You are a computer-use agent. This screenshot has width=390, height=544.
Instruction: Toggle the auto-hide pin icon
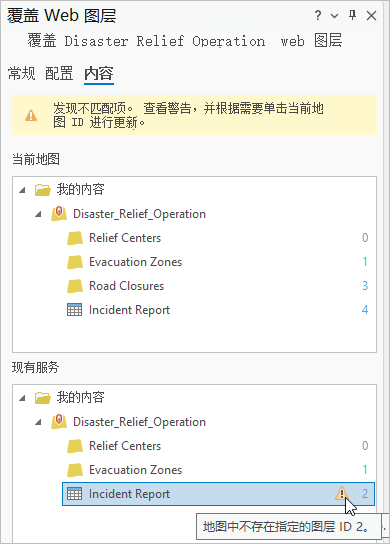(x=353, y=15)
